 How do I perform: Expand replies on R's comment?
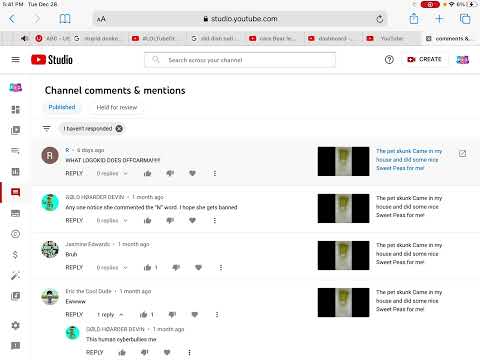(x=112, y=173)
